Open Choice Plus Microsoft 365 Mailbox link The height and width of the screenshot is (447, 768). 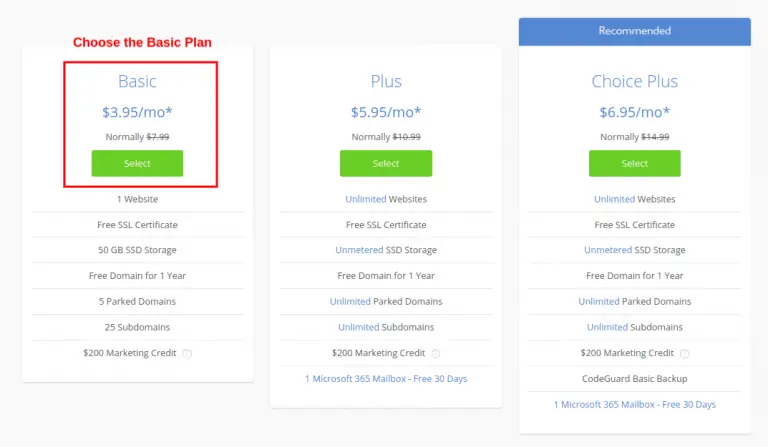coord(635,404)
